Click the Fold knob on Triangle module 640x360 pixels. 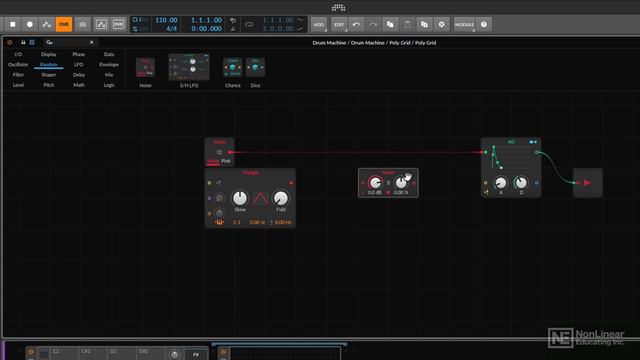click(281, 198)
